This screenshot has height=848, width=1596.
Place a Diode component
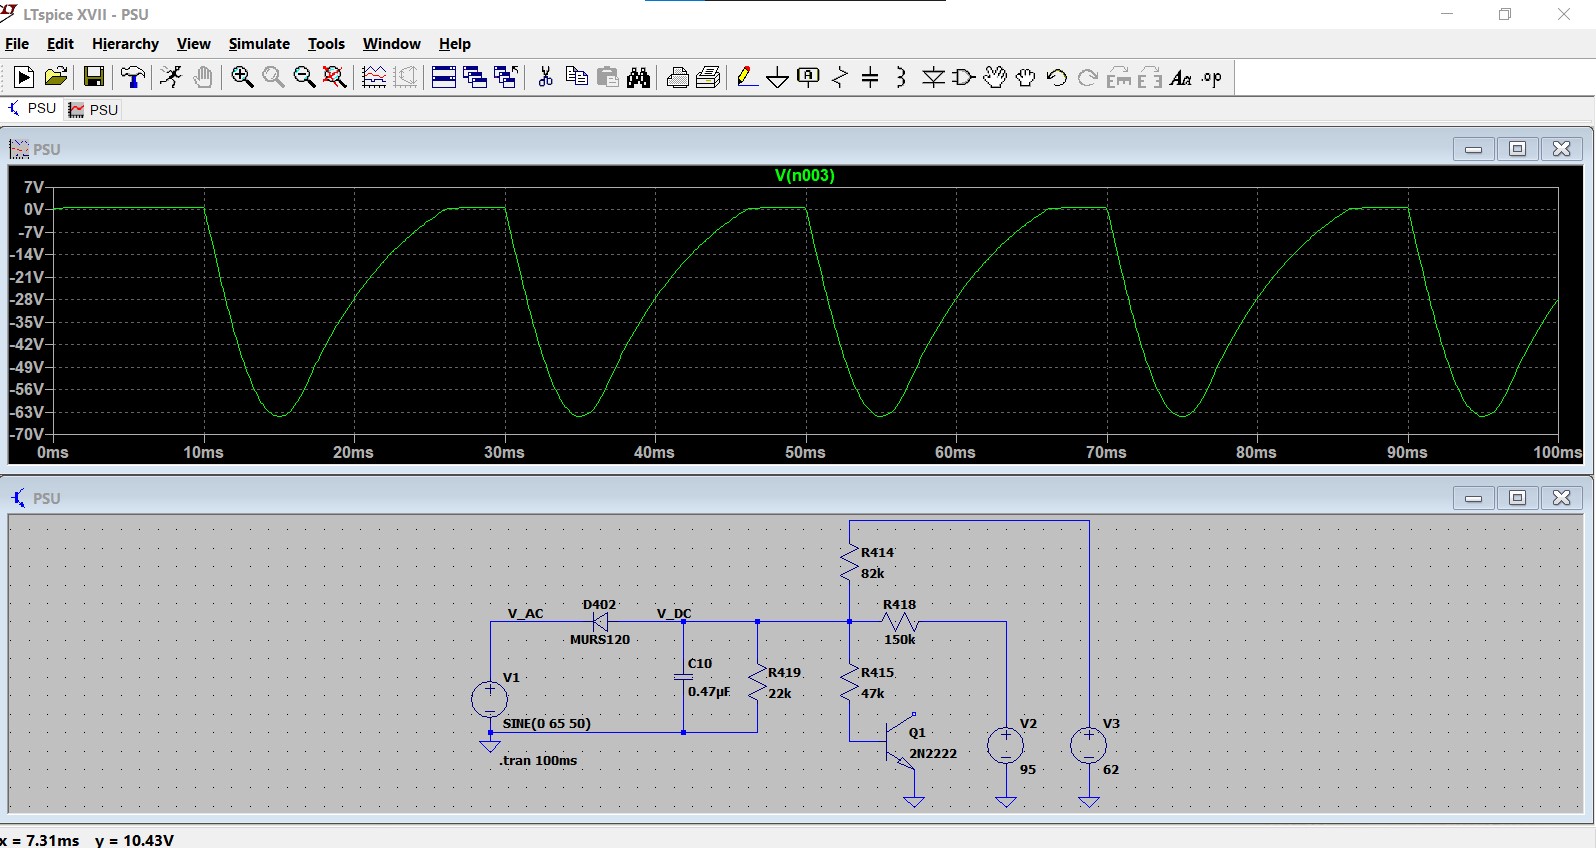[x=933, y=77]
